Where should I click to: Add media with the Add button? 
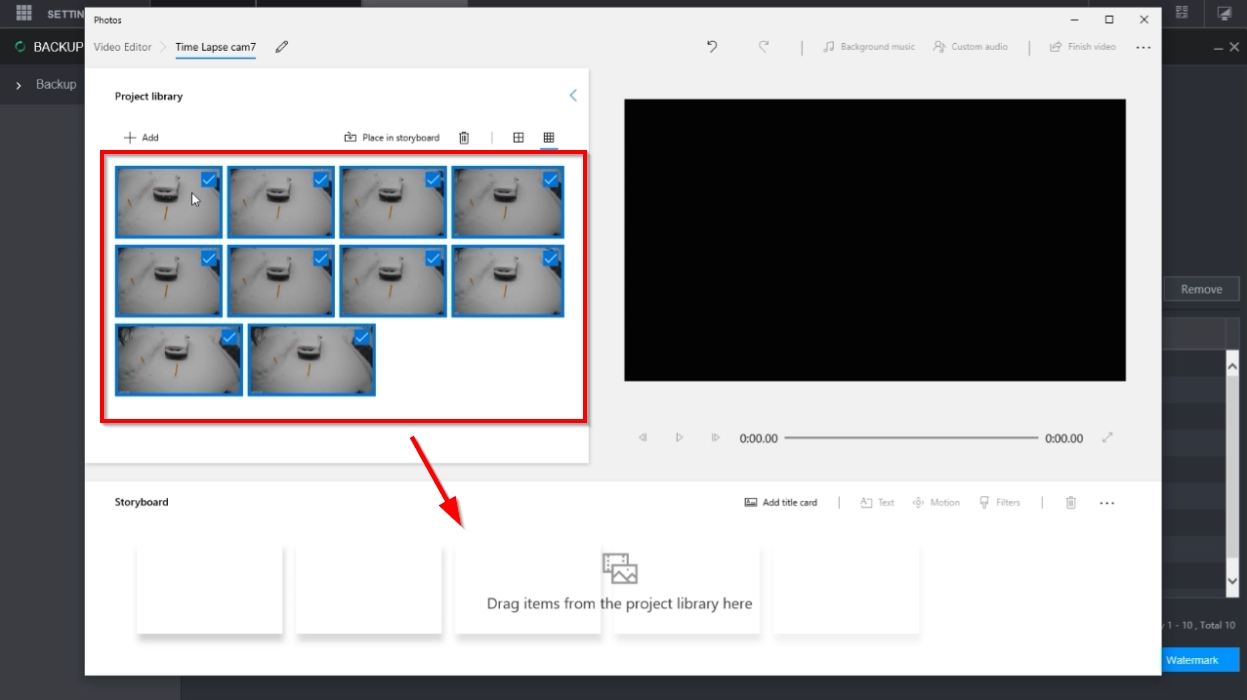tap(141, 138)
